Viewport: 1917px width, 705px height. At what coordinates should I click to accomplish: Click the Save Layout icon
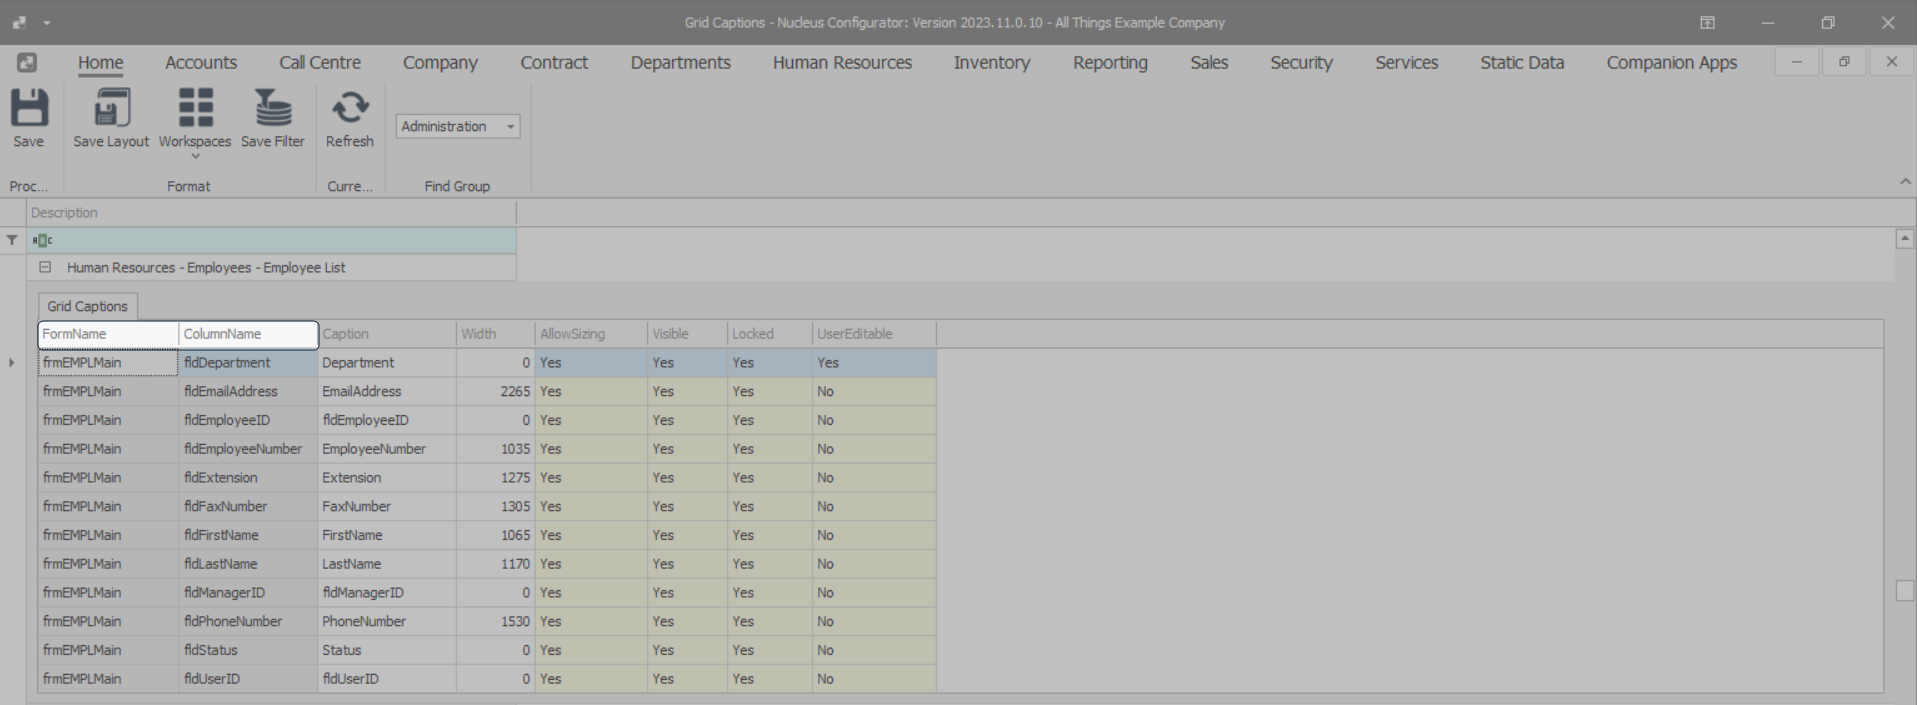(x=111, y=108)
